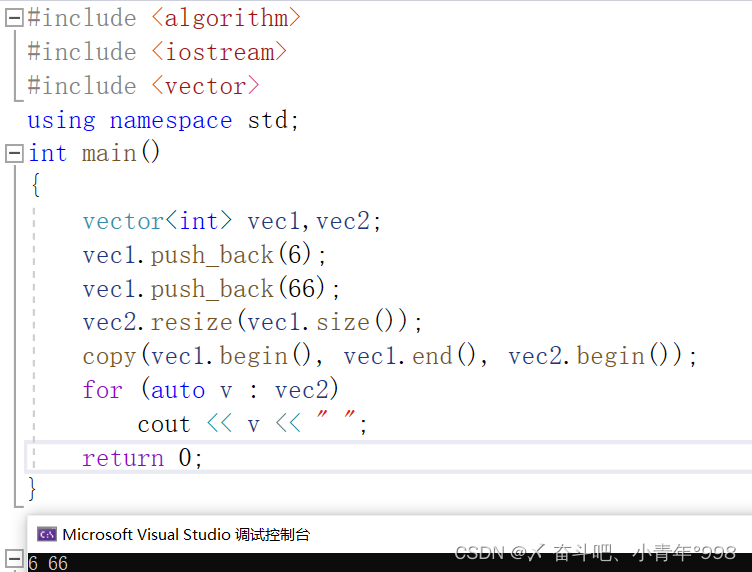Screen dimensions: 752x572
Task: Click 'vec2.begin()' in the copy call
Action: point(595,356)
